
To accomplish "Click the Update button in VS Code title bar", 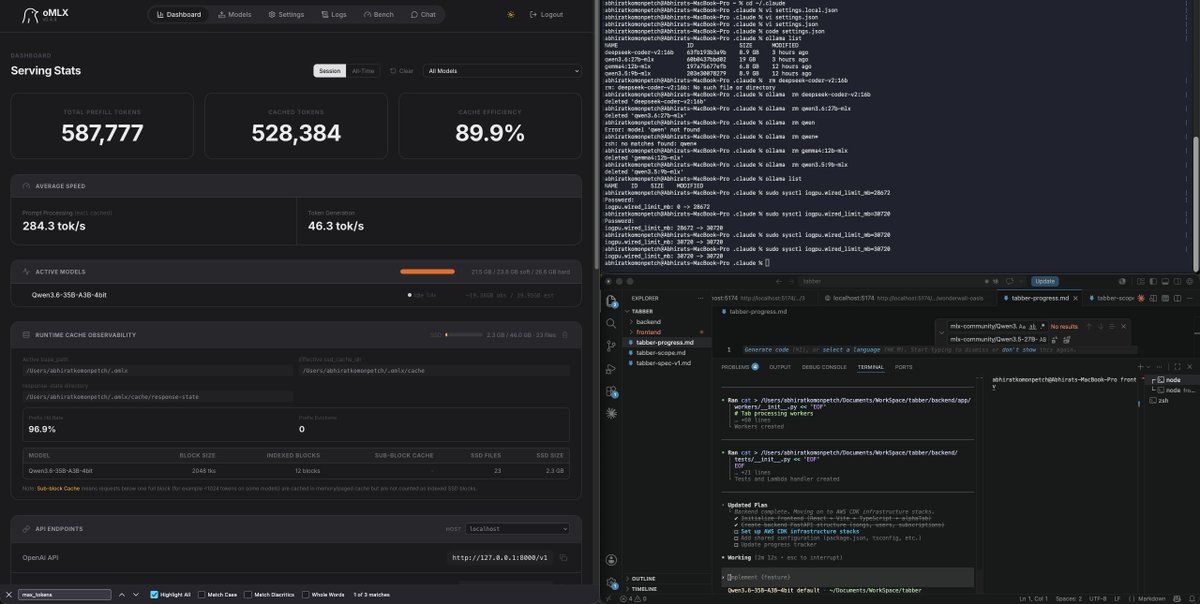I will point(1045,281).
